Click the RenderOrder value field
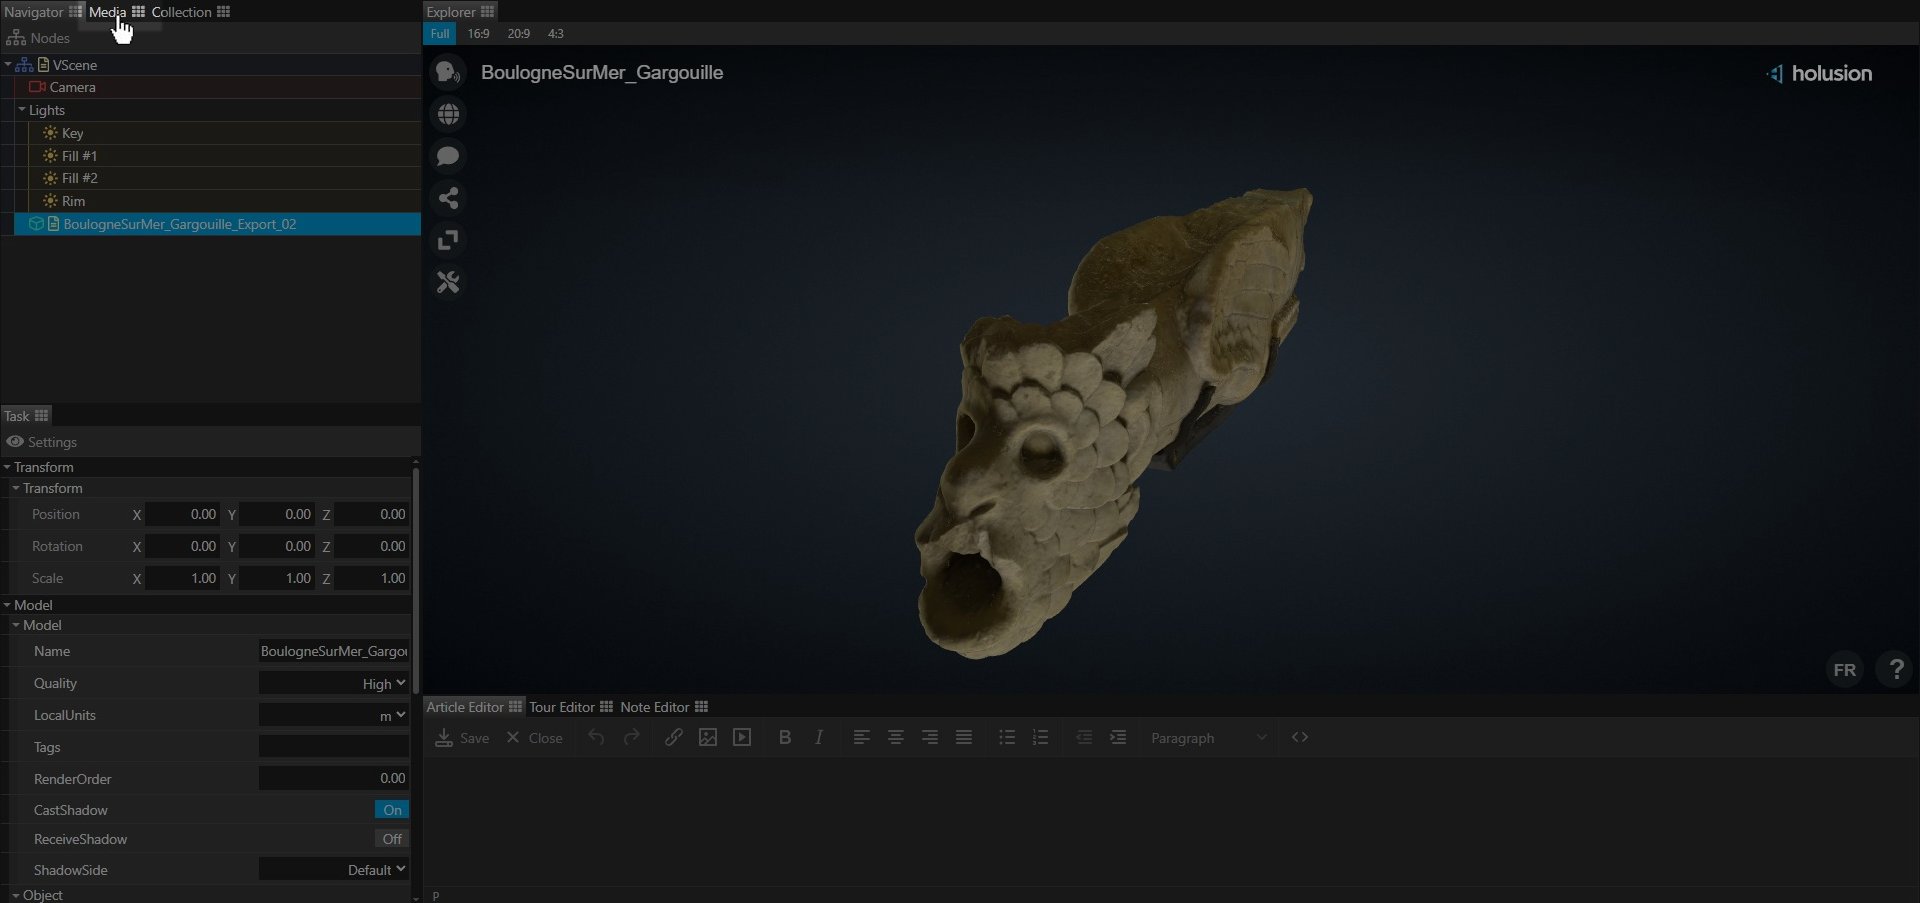The image size is (1920, 903). click(334, 778)
